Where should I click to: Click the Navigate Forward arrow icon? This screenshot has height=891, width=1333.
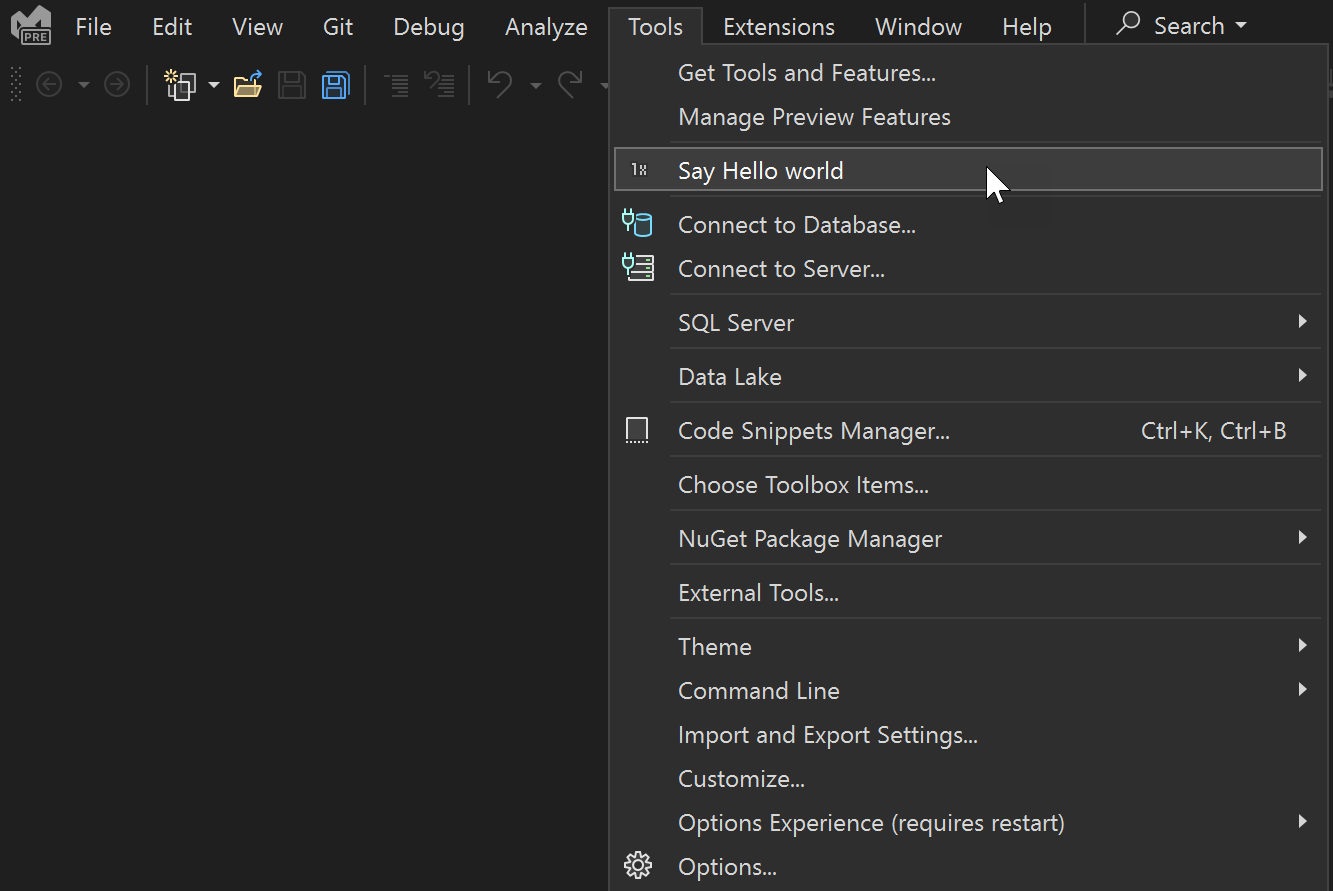[x=117, y=84]
